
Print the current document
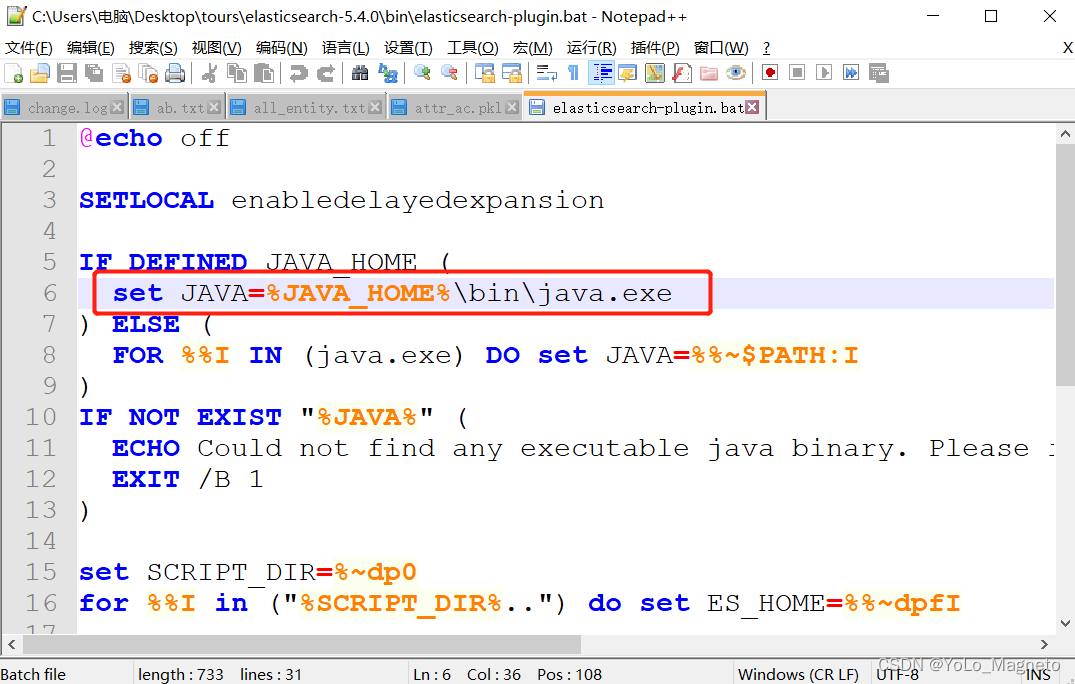tap(173, 73)
